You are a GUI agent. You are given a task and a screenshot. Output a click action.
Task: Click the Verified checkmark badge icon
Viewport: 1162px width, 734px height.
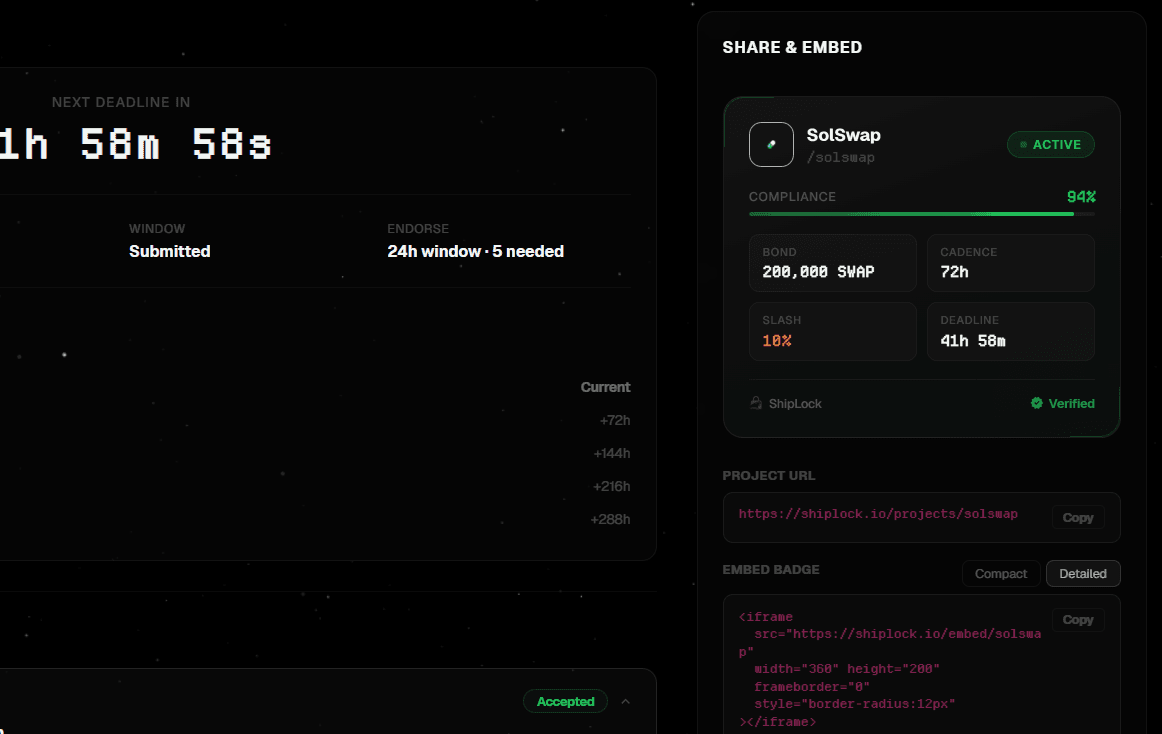pos(1037,403)
